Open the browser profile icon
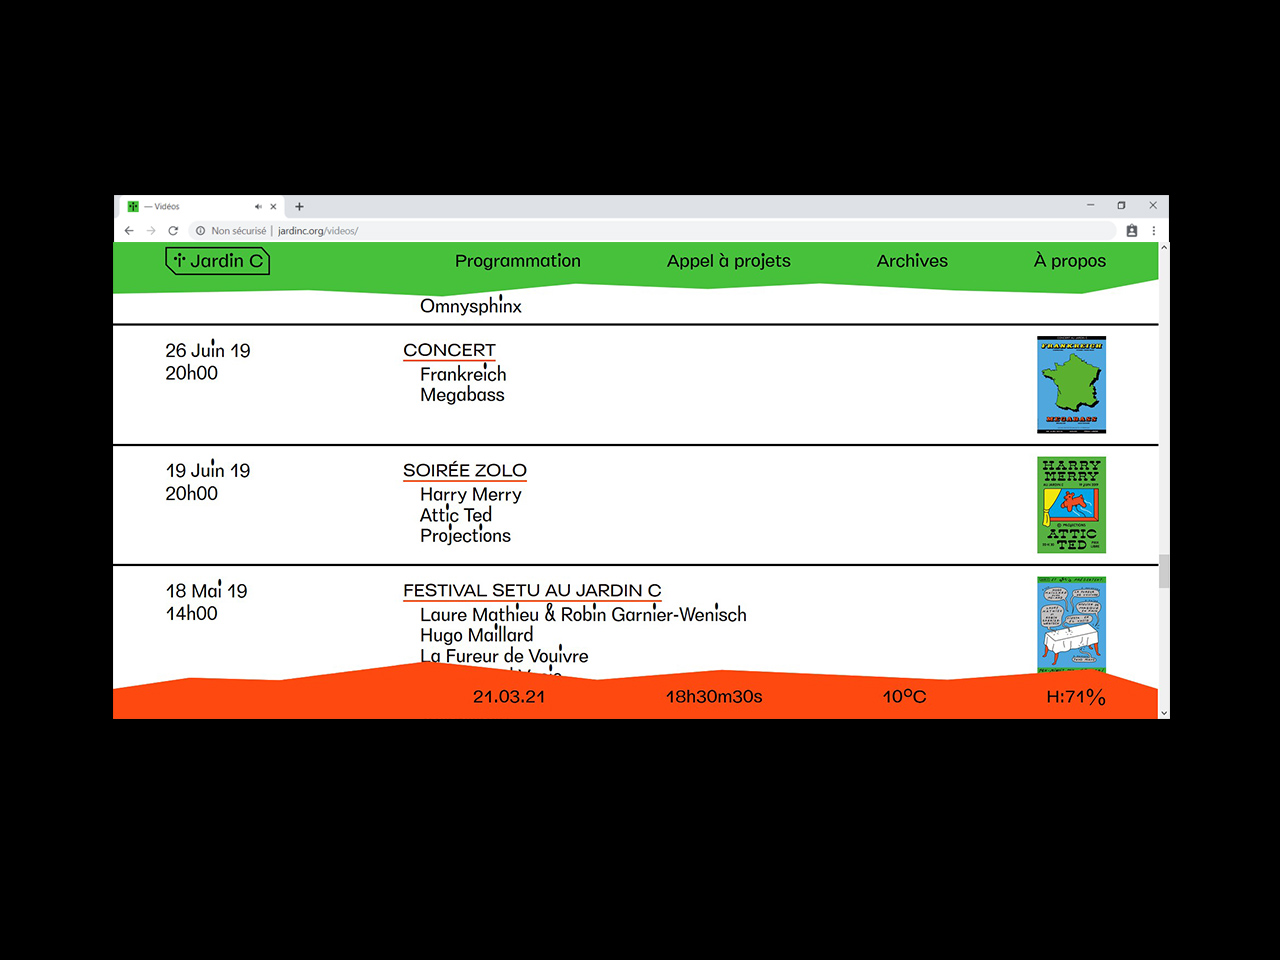 coord(1132,231)
